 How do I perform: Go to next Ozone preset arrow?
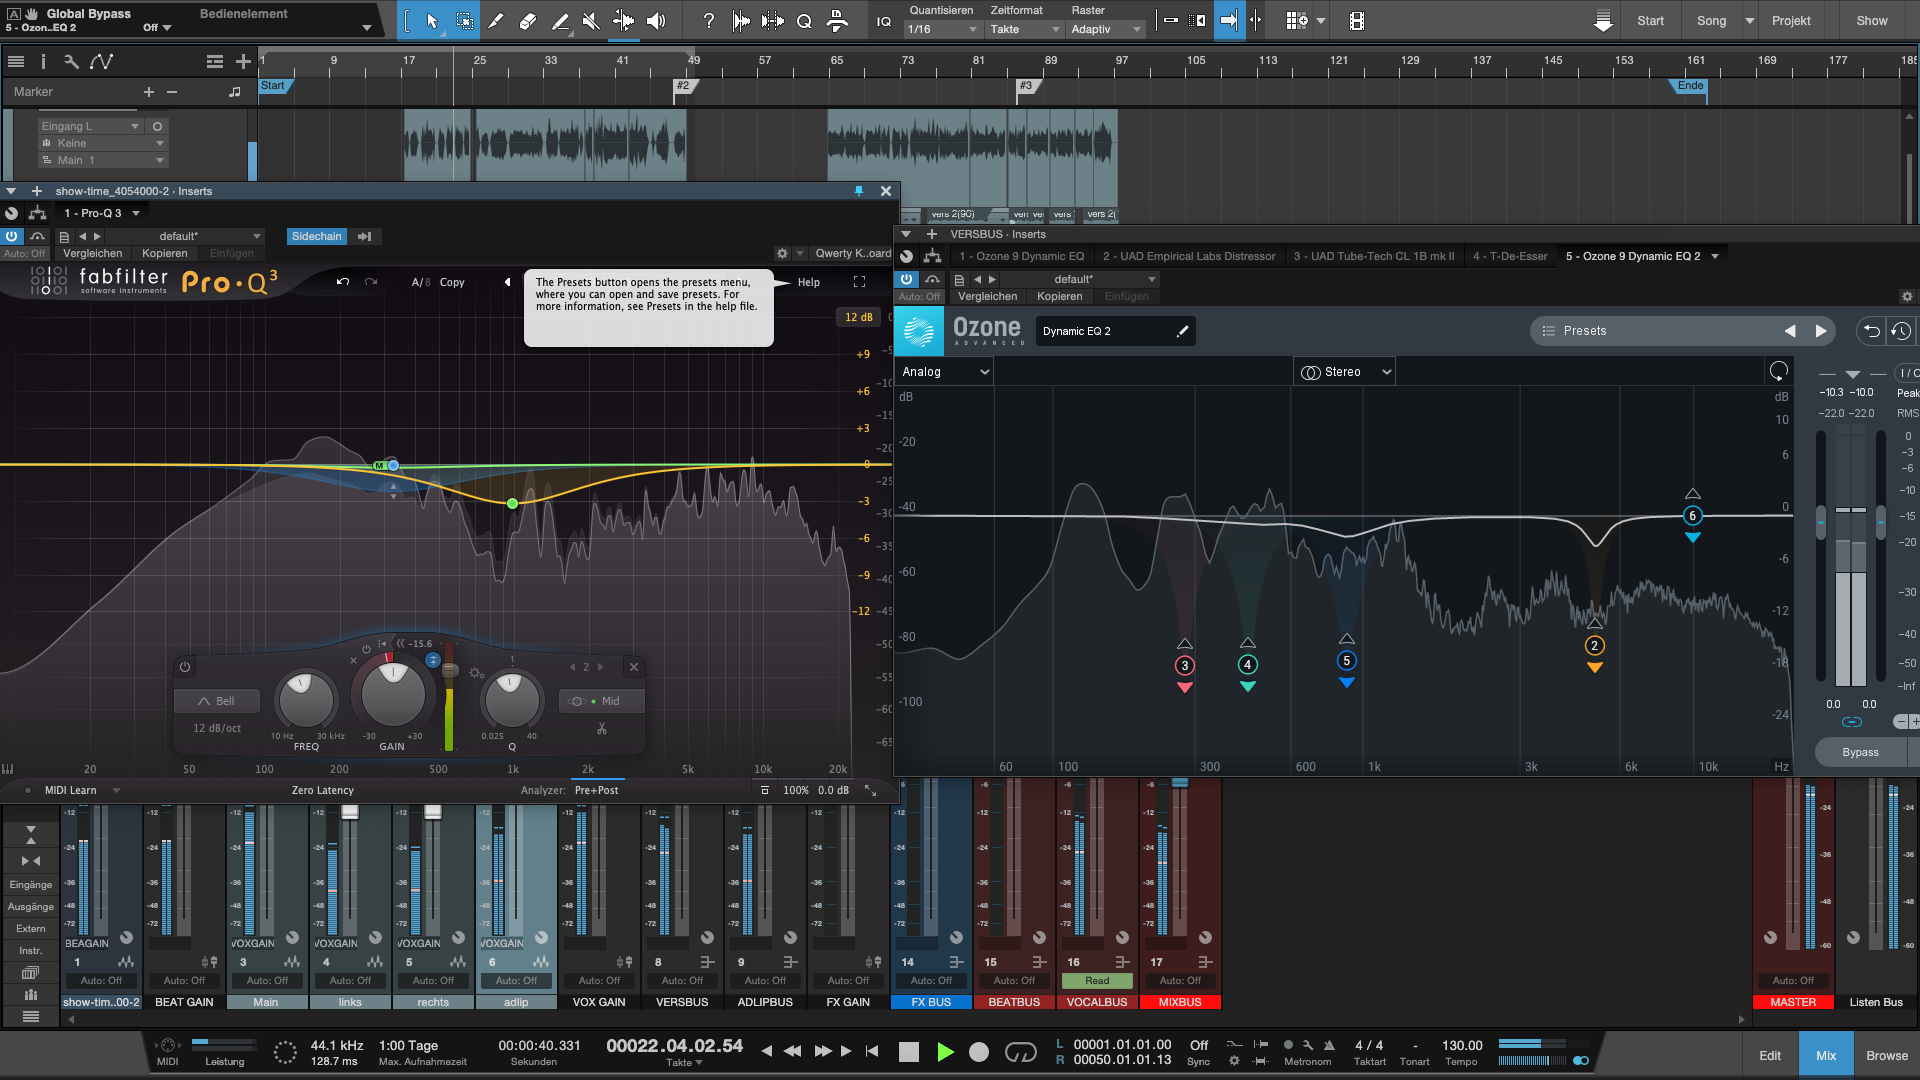pyautogui.click(x=1821, y=331)
